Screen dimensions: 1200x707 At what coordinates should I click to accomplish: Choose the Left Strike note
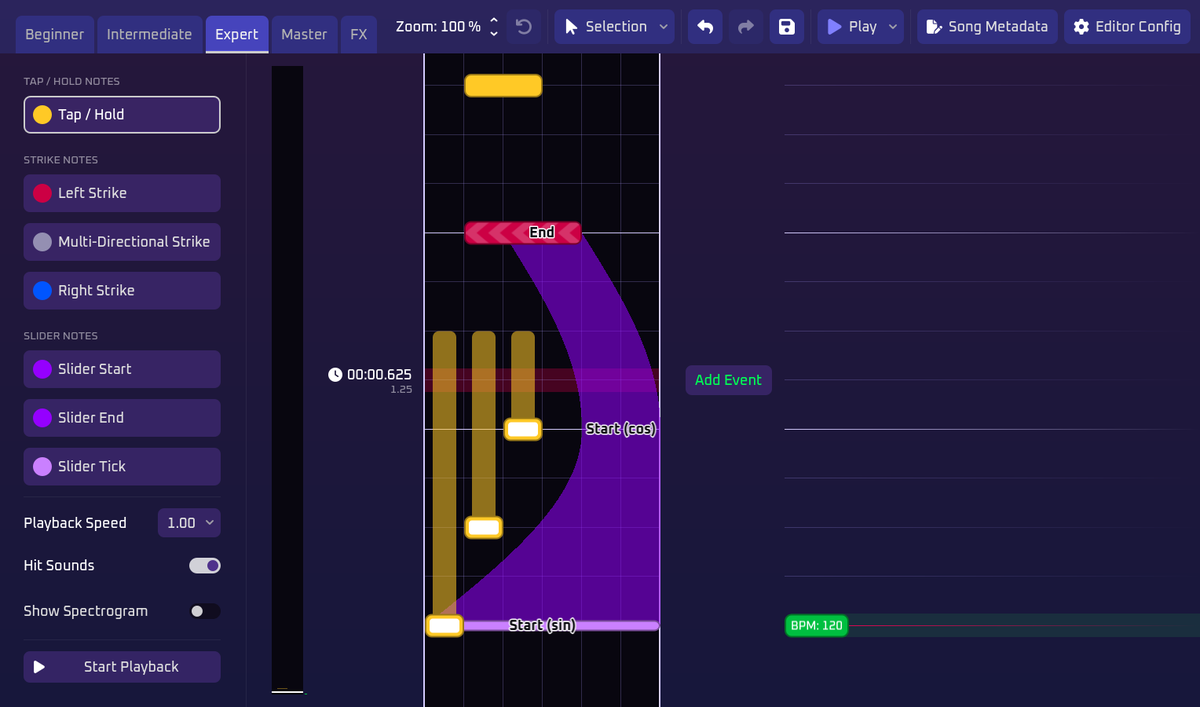coord(122,193)
